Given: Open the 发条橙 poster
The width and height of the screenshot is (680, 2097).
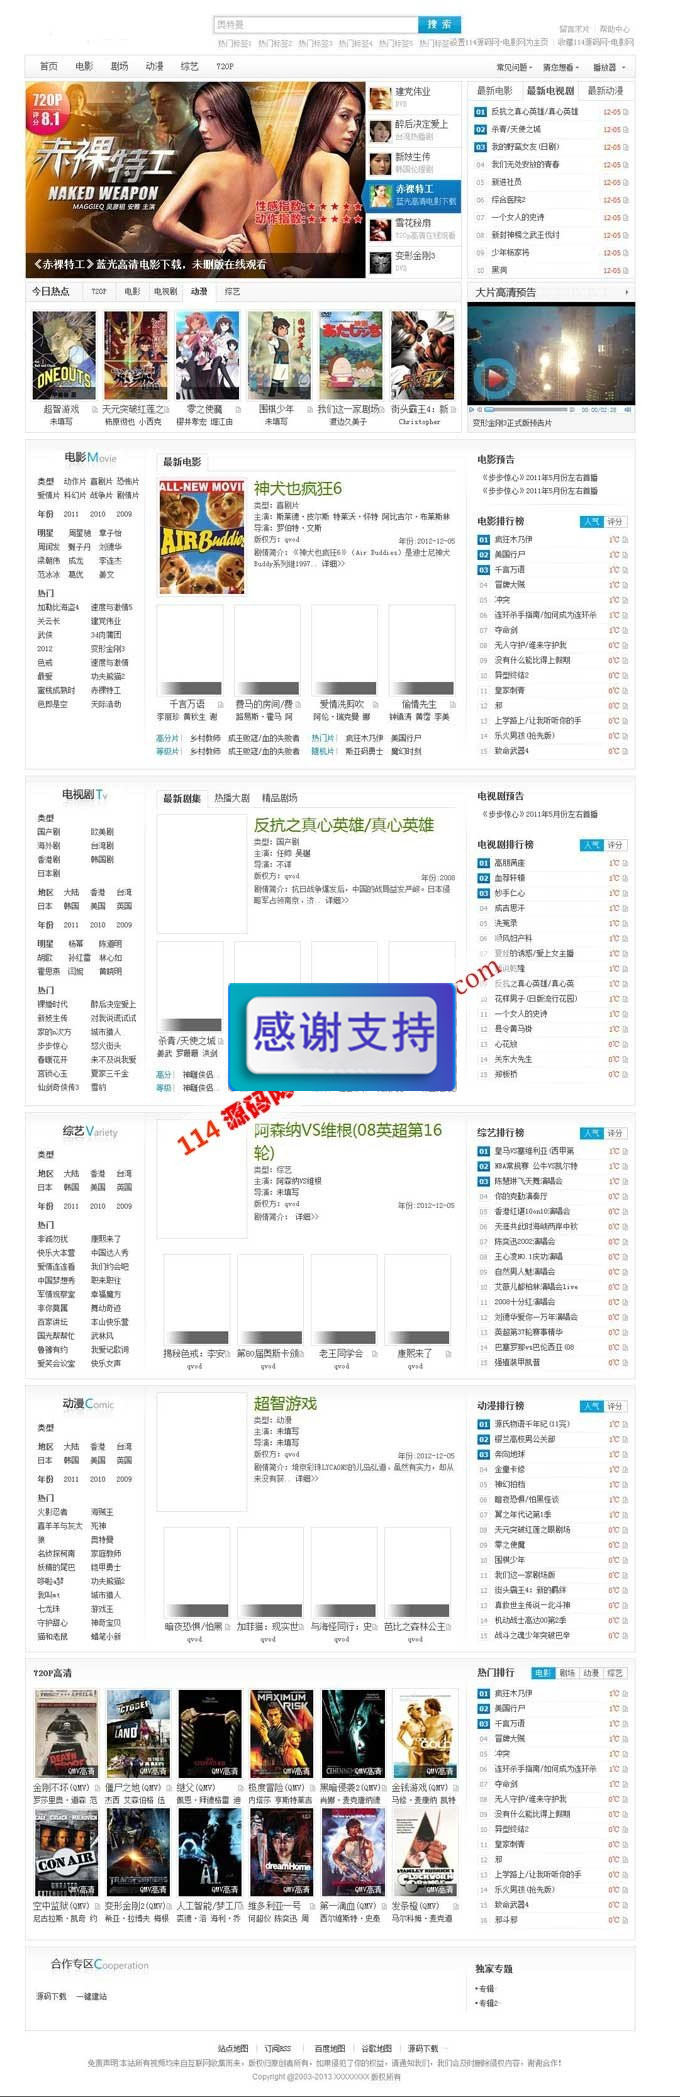Looking at the screenshot, I should pyautogui.click(x=425, y=1852).
